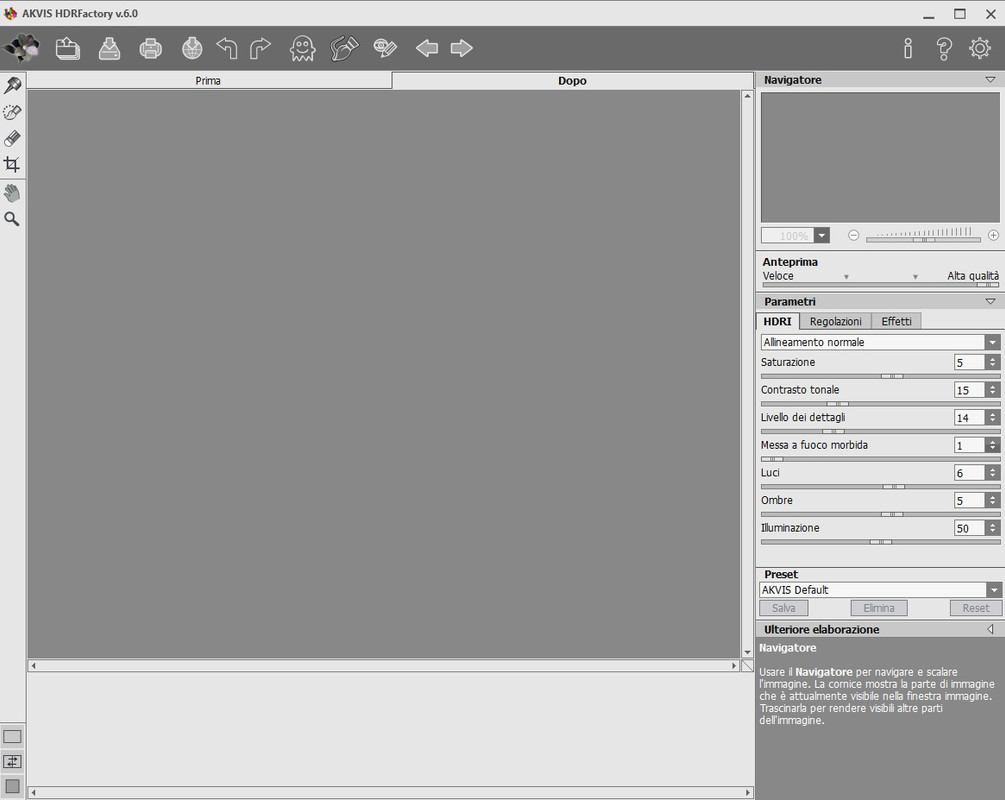Click the brush local correction toolbar icon

coord(344,48)
